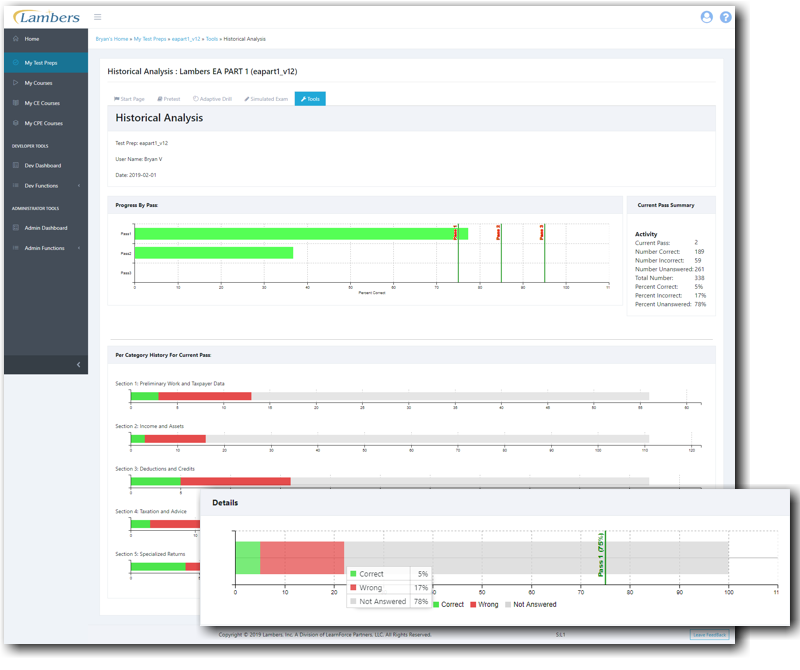Select My Test Preps in sidebar

(41, 63)
